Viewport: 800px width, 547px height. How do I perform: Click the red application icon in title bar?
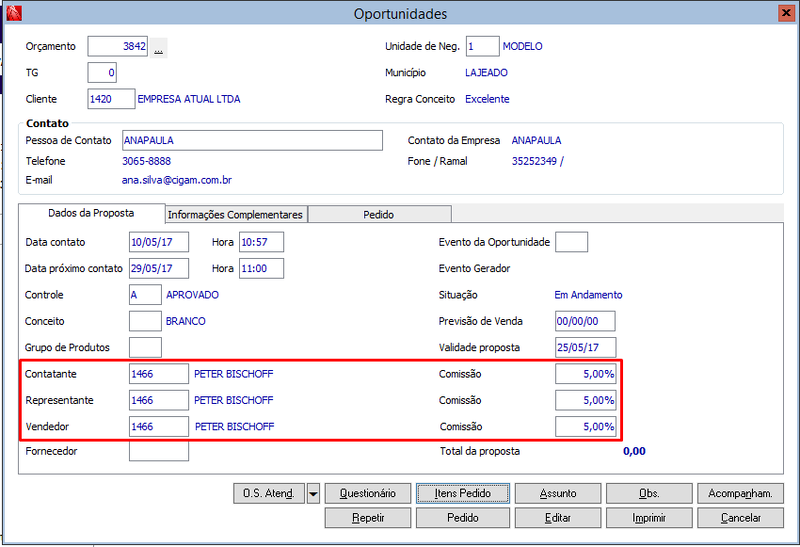pyautogui.click(x=14, y=13)
